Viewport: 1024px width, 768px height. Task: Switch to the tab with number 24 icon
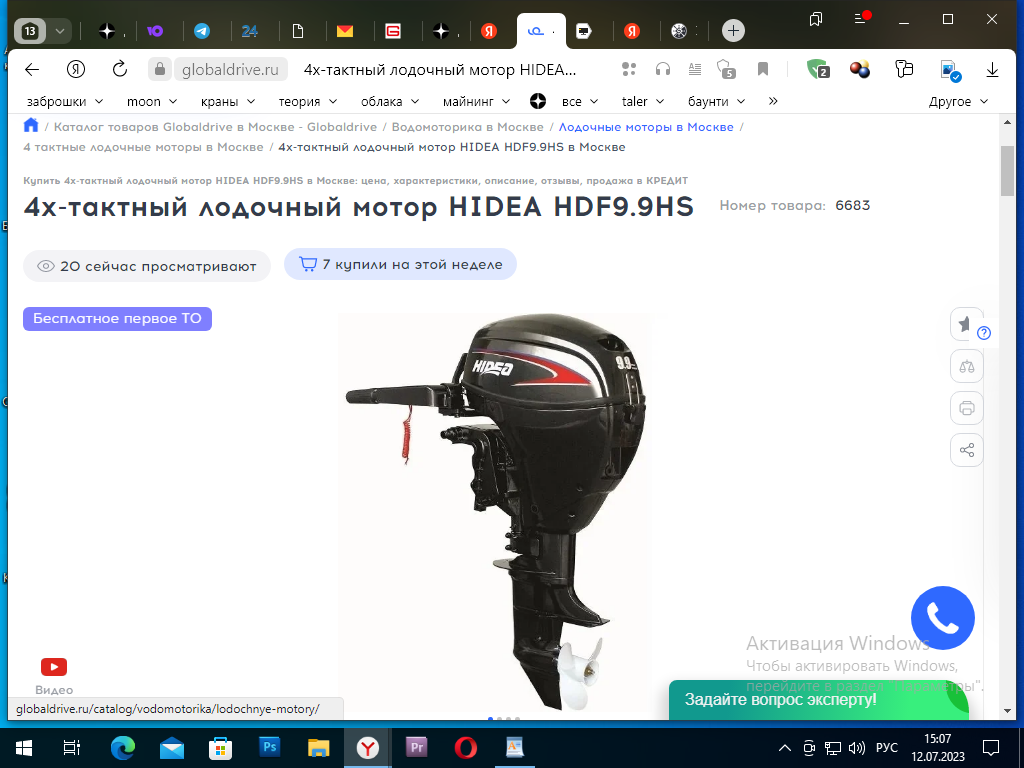click(249, 31)
